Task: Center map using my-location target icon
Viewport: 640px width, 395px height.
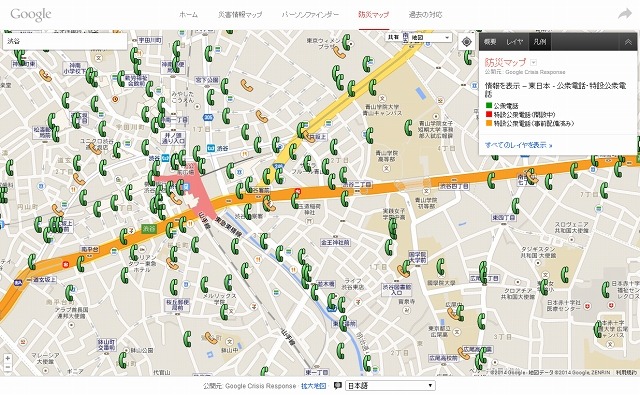Action: click(467, 42)
